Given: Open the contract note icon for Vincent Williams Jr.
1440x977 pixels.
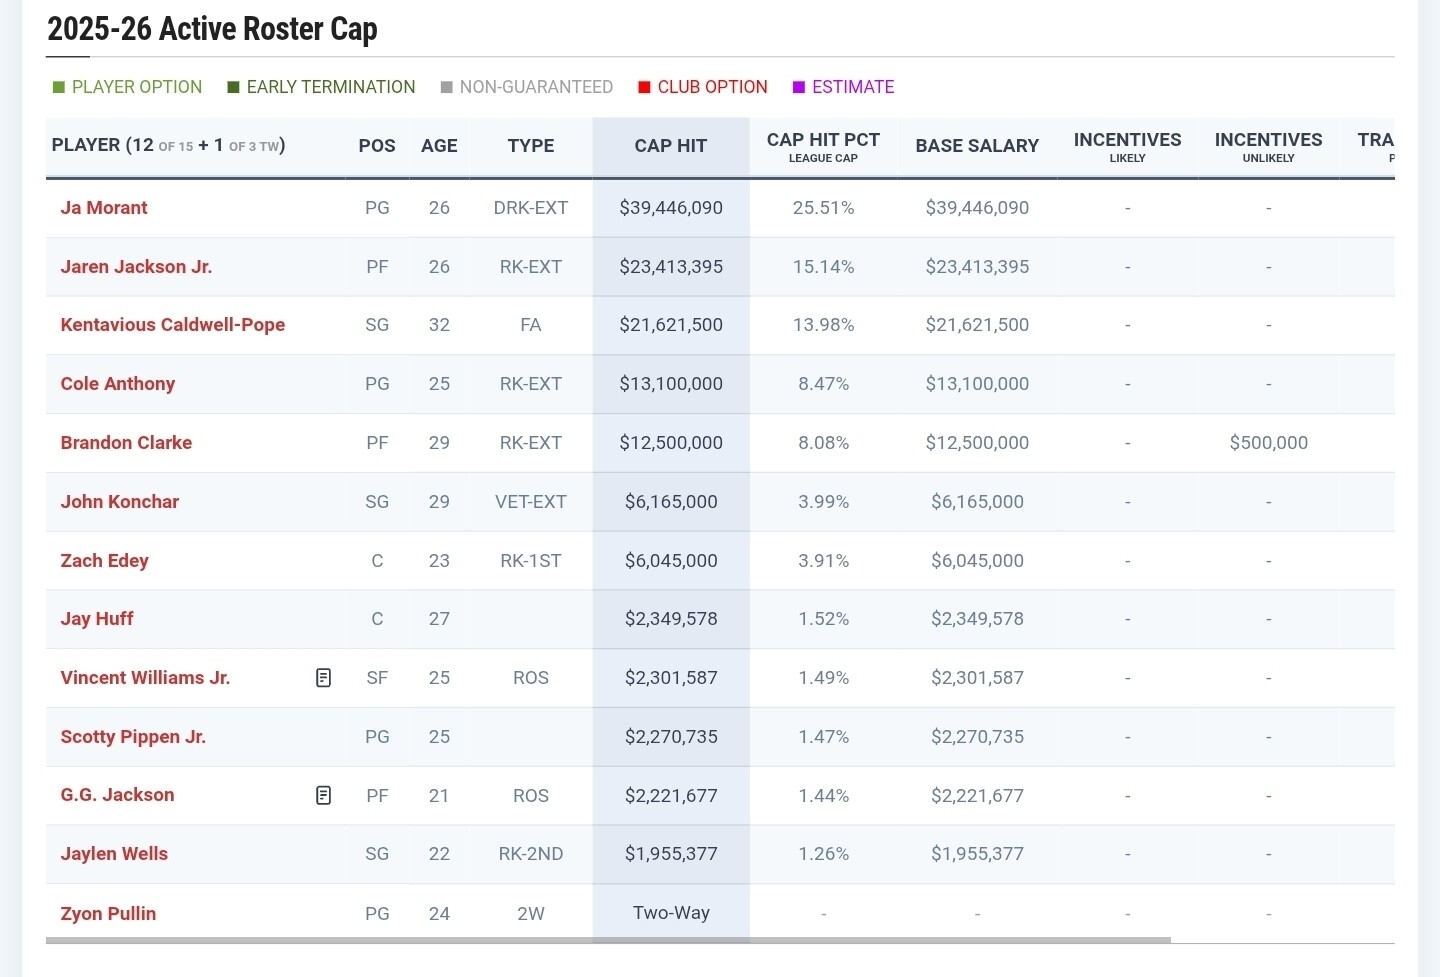Looking at the screenshot, I should tap(323, 678).
